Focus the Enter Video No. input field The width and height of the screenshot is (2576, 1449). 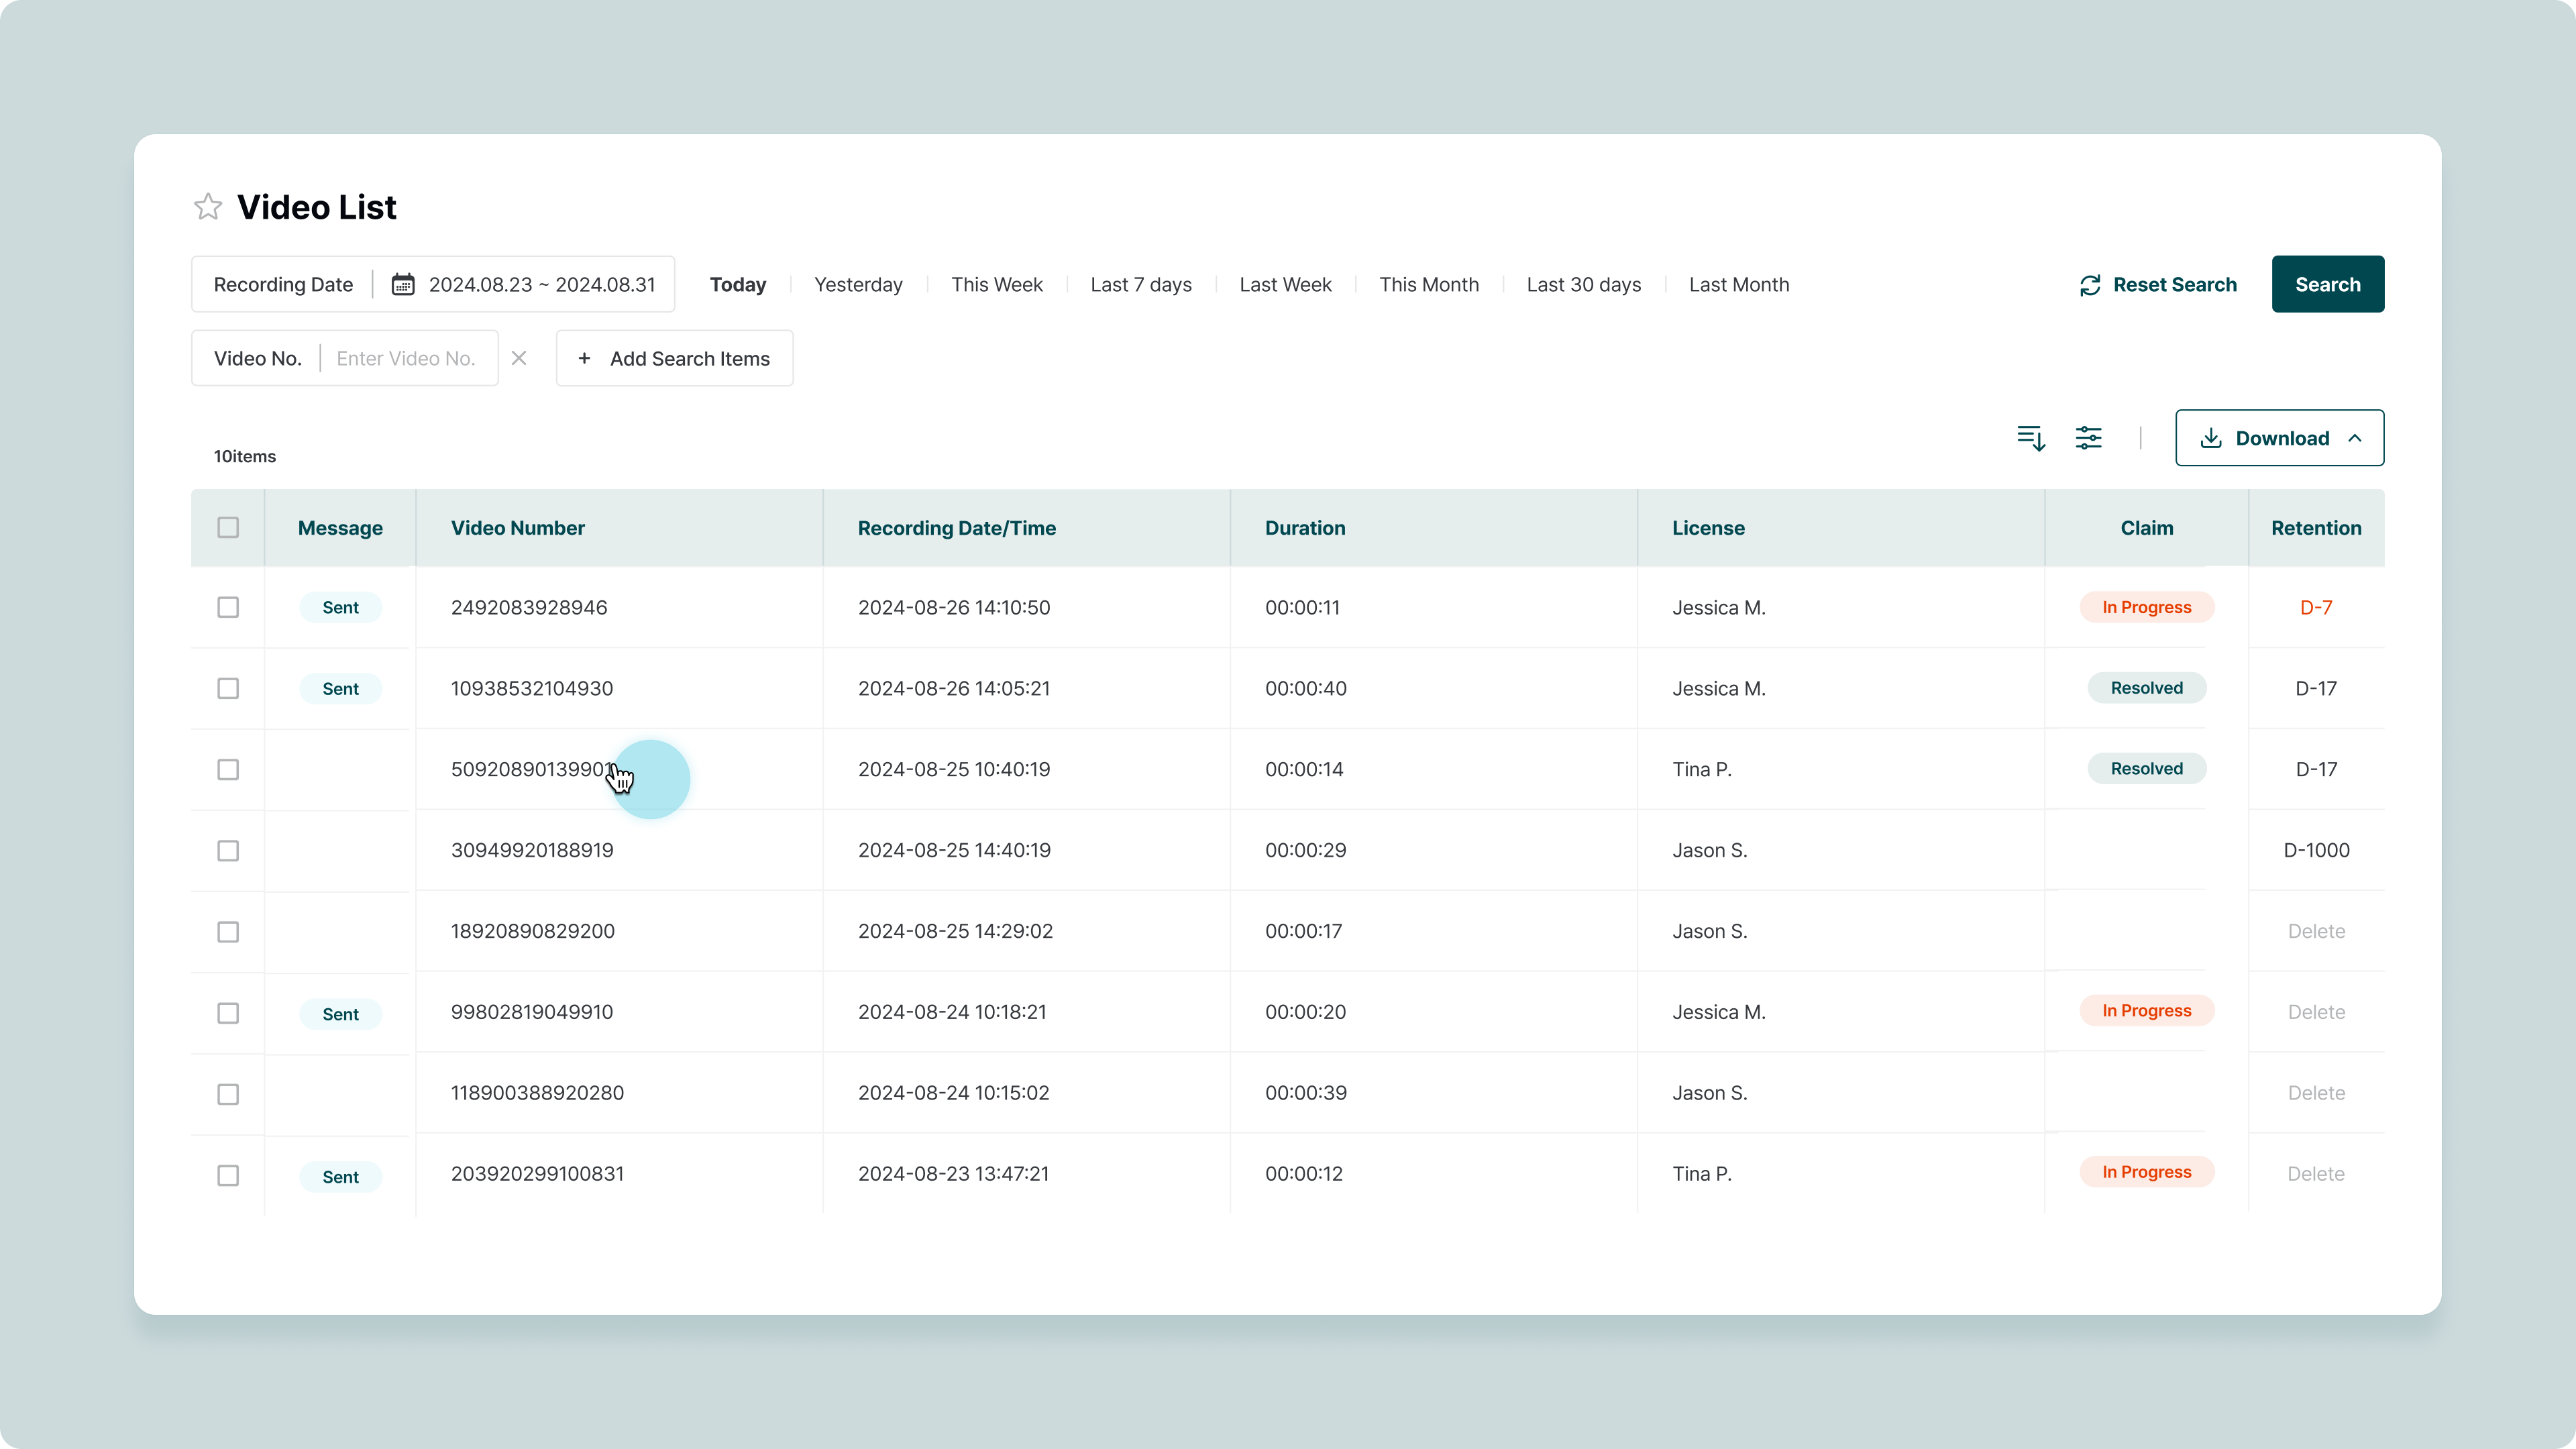coord(406,358)
